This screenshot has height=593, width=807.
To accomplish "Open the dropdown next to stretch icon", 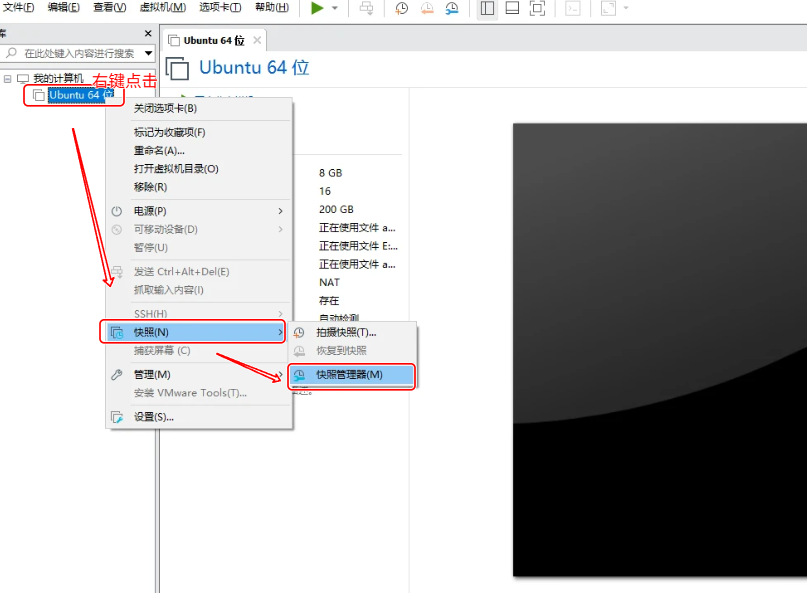I will (626, 8).
